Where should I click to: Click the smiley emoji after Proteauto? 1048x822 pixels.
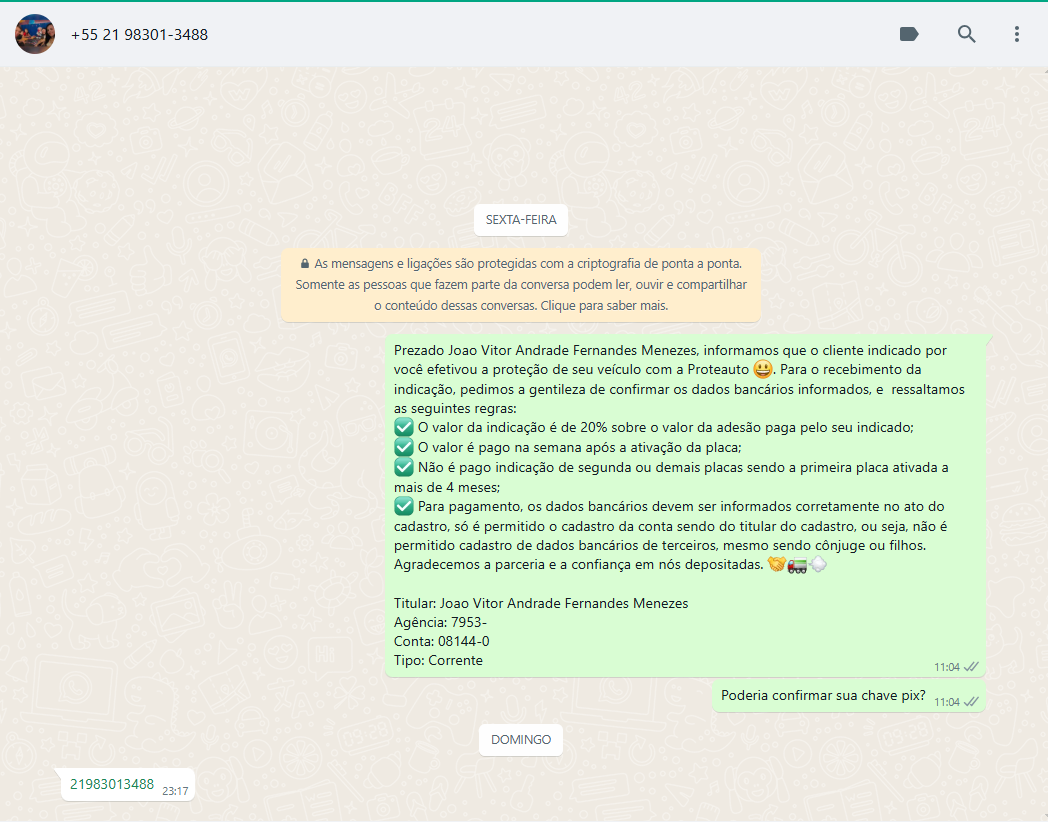pos(762,369)
